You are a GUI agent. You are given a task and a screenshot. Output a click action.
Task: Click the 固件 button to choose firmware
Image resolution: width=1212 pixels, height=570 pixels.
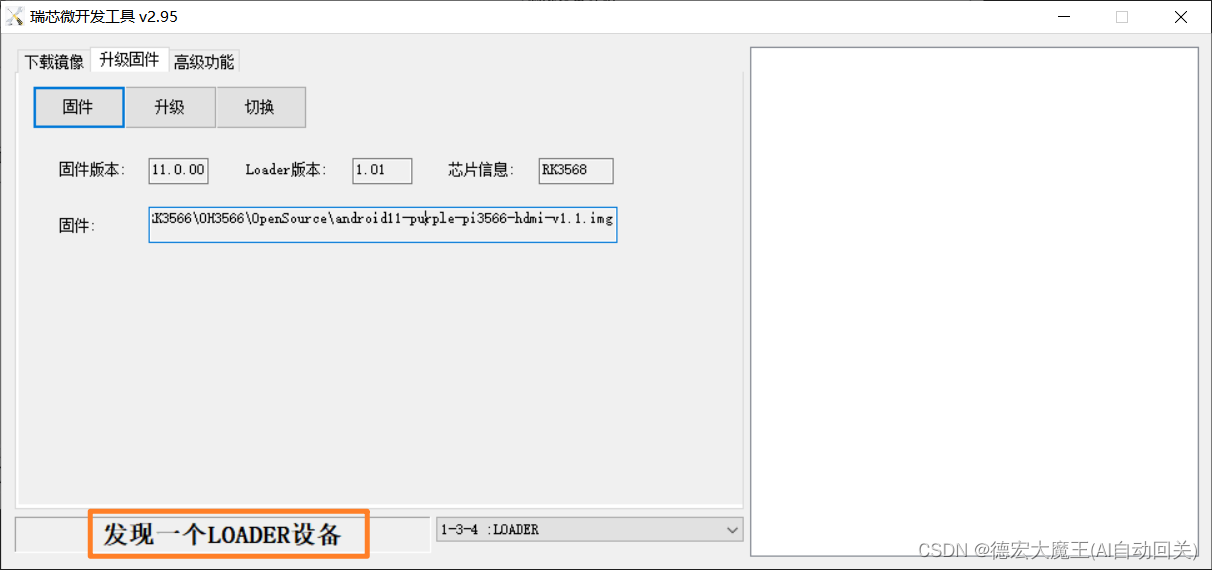[79, 107]
